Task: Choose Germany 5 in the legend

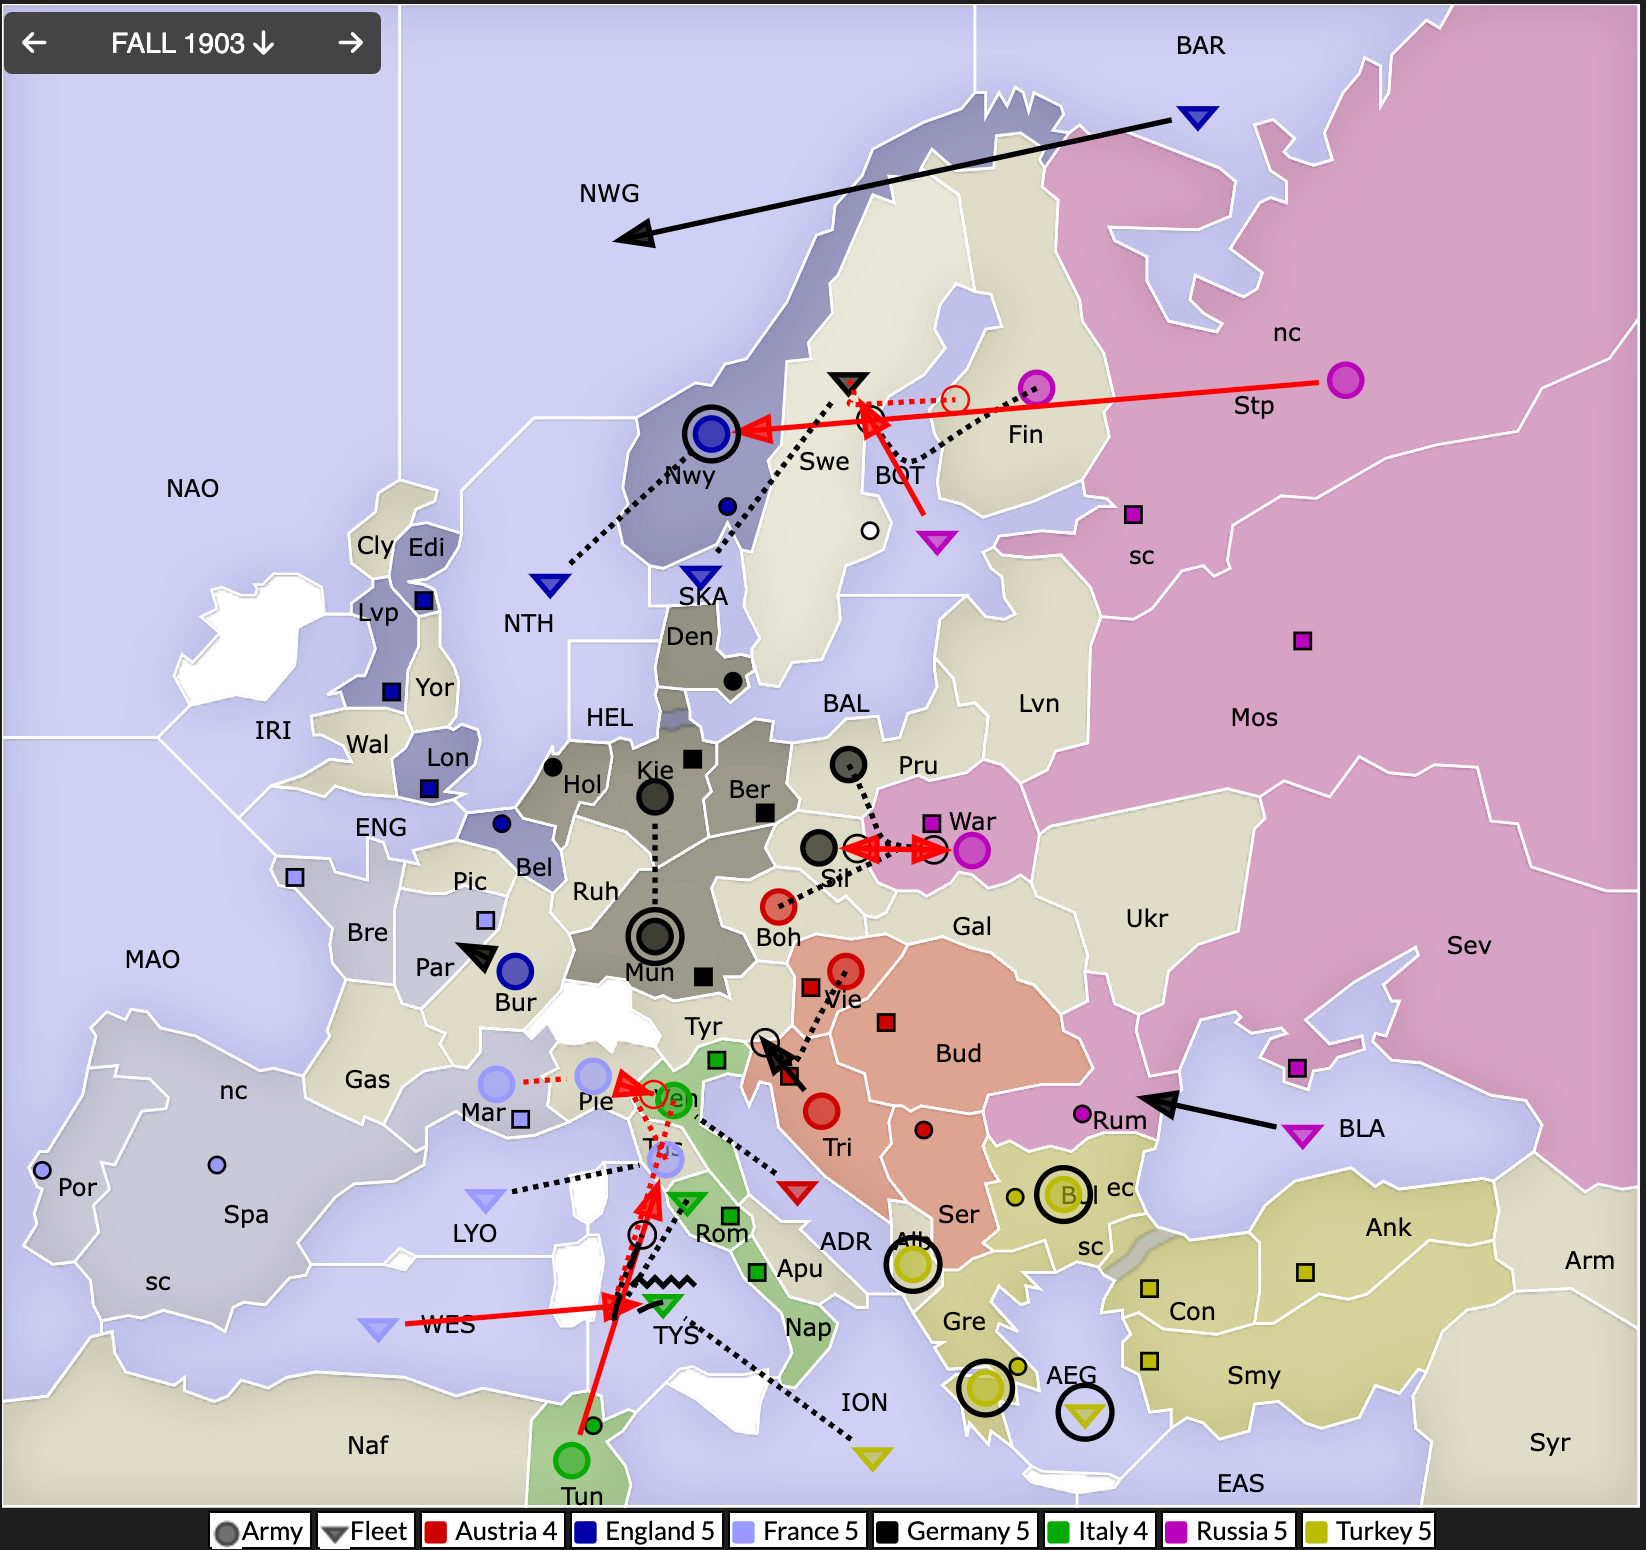Action: [954, 1531]
